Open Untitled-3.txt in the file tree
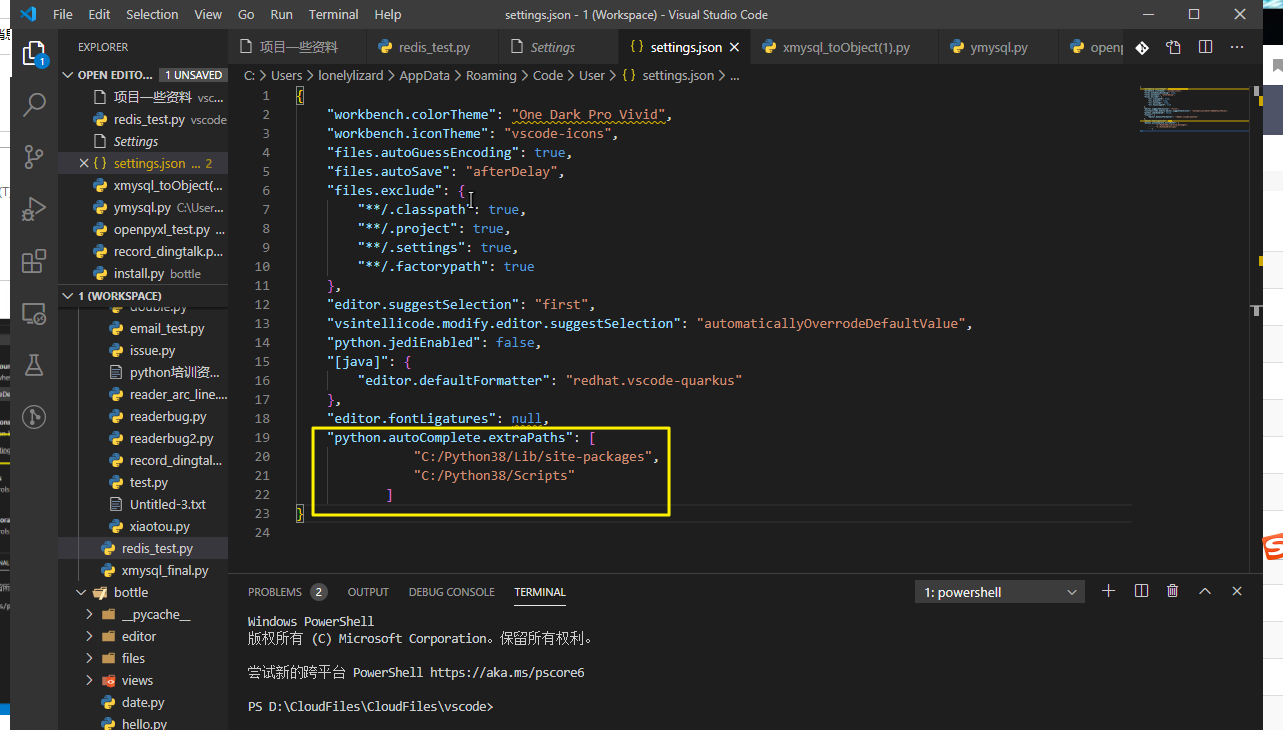Screen dimensions: 1283x730 tap(143, 504)
